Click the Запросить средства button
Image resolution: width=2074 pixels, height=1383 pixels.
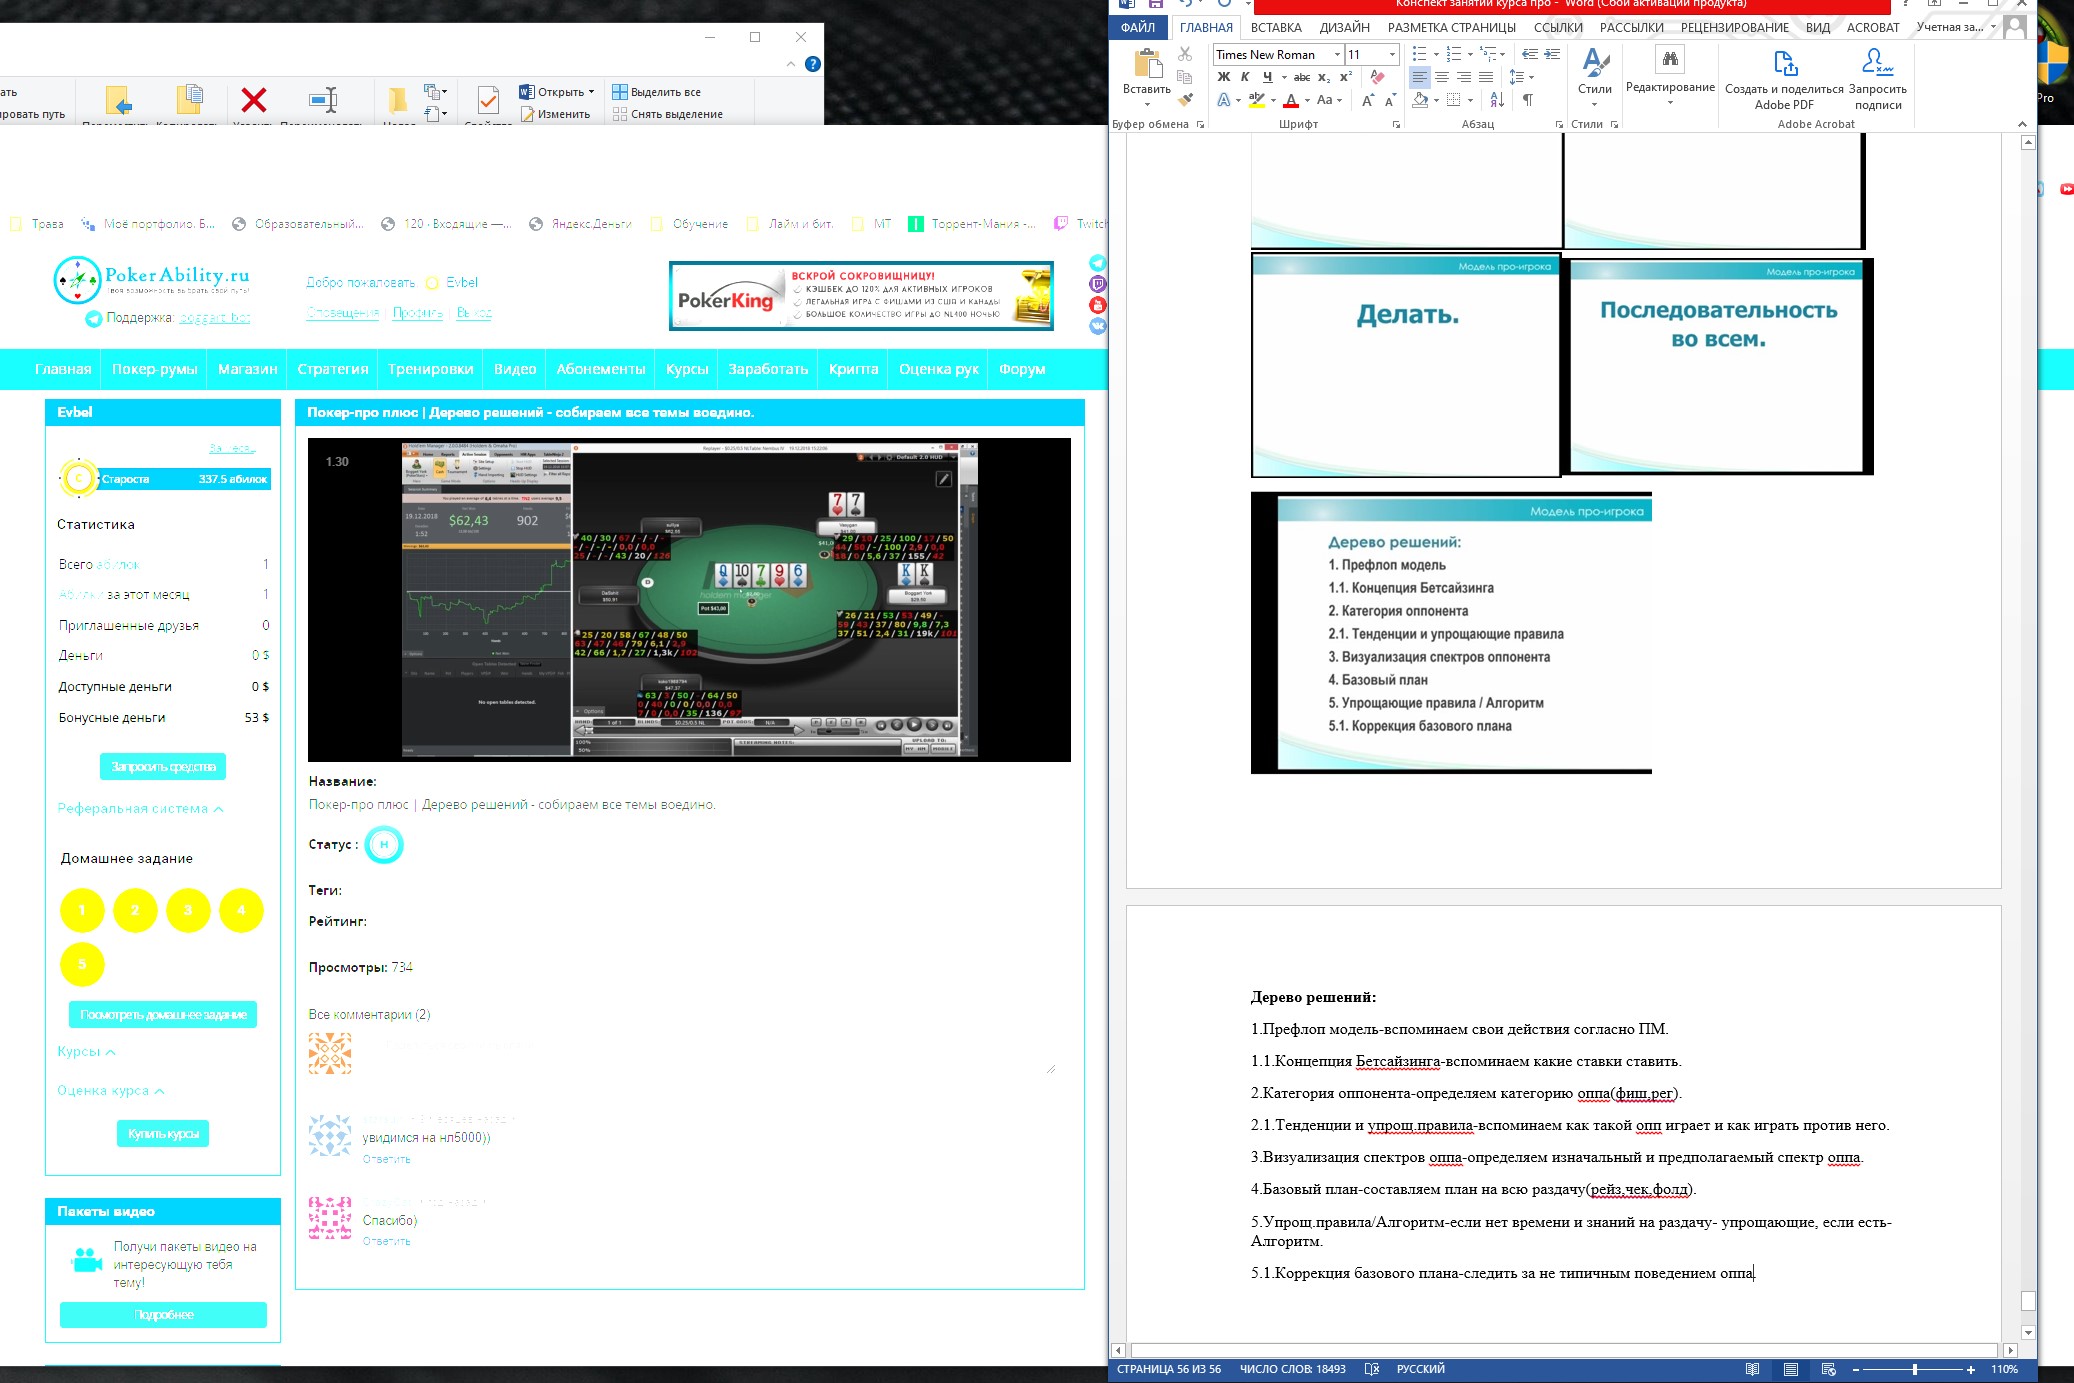pyautogui.click(x=163, y=767)
